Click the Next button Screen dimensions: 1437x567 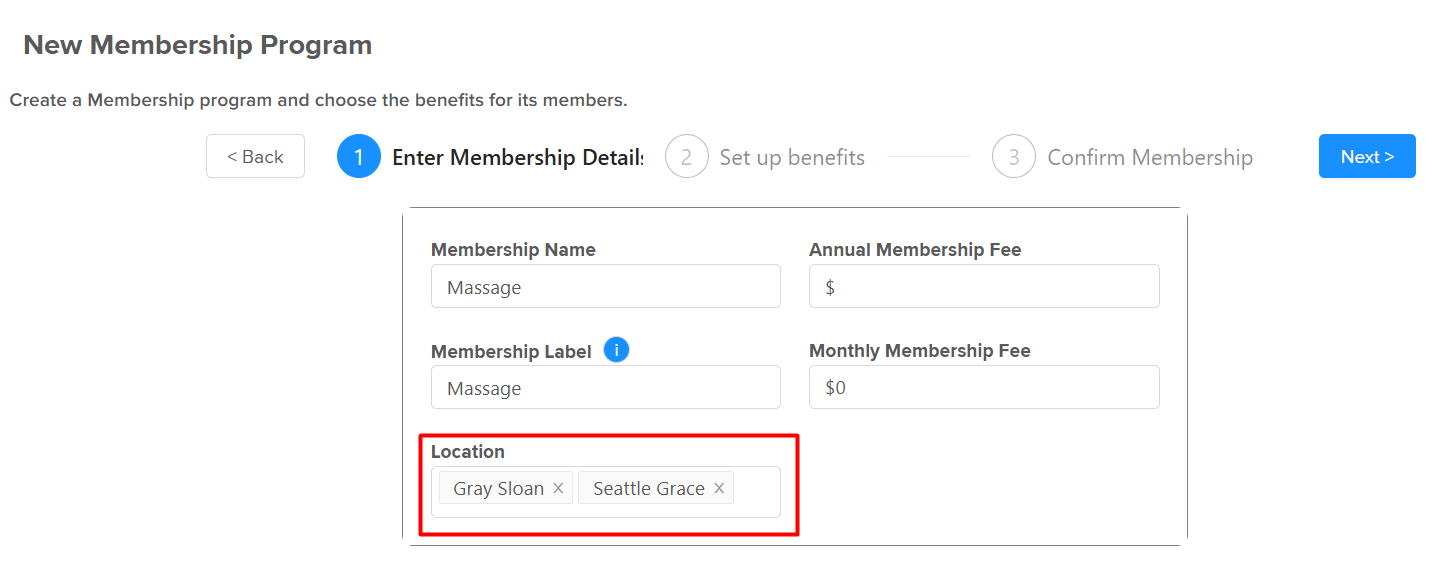1367,156
